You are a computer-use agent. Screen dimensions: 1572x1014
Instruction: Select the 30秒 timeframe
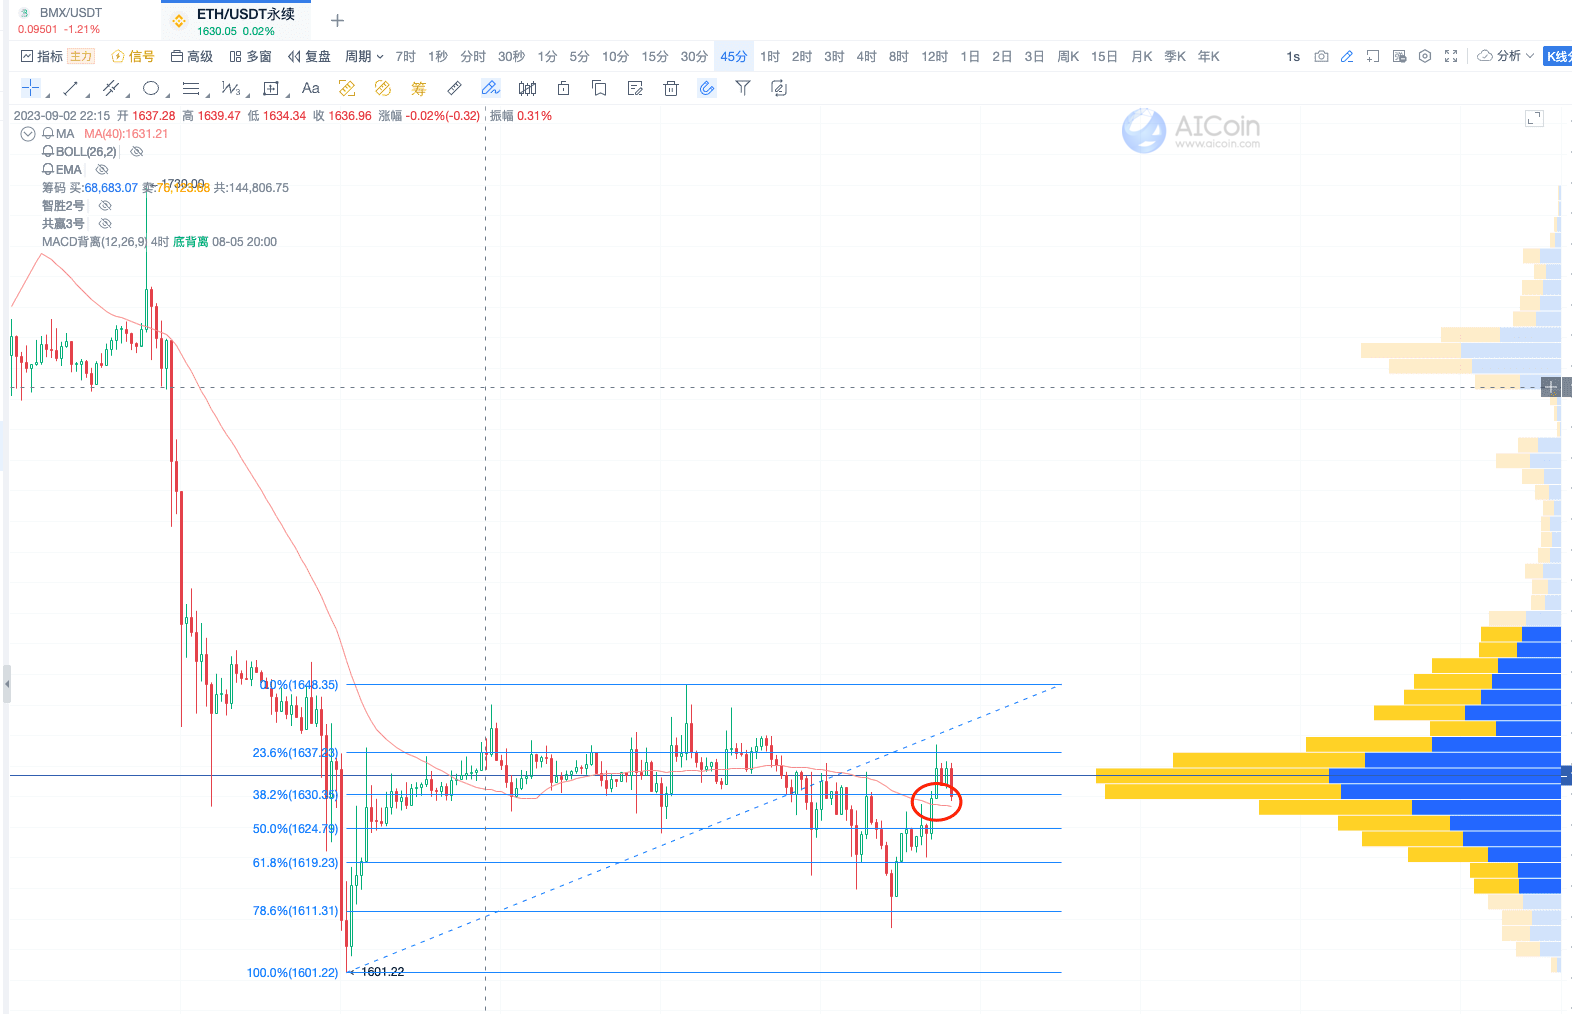pyautogui.click(x=511, y=56)
